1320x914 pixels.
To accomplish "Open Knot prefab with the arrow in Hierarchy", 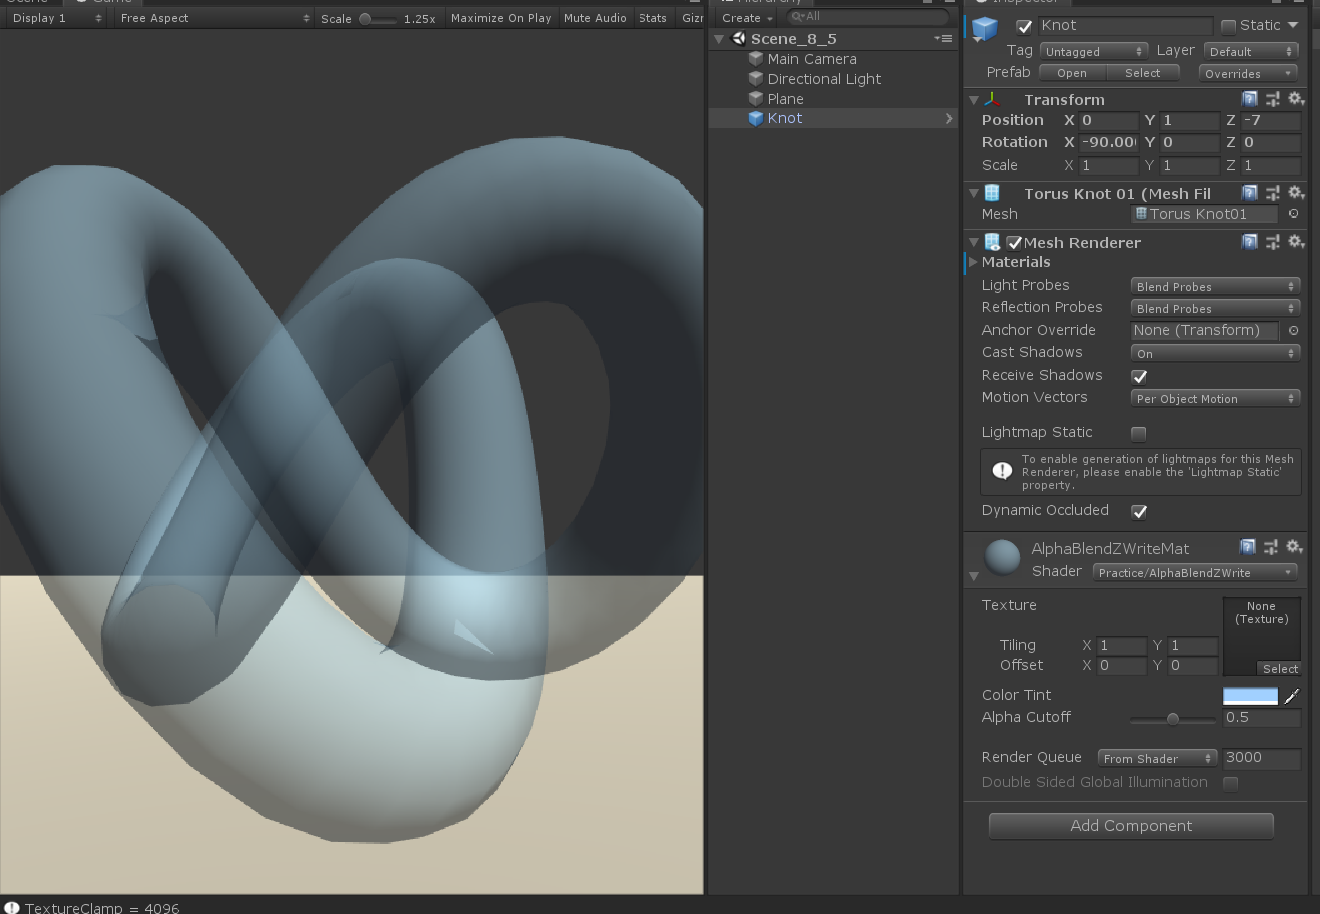I will 948,118.
